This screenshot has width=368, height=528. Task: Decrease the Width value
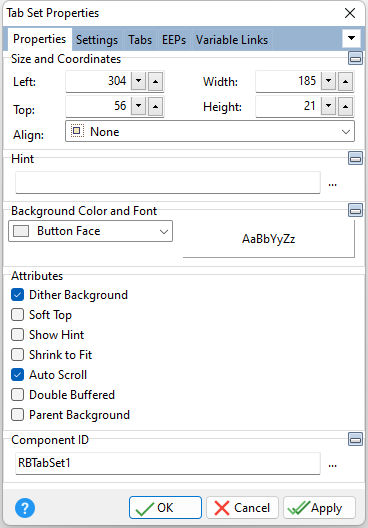[329, 81]
